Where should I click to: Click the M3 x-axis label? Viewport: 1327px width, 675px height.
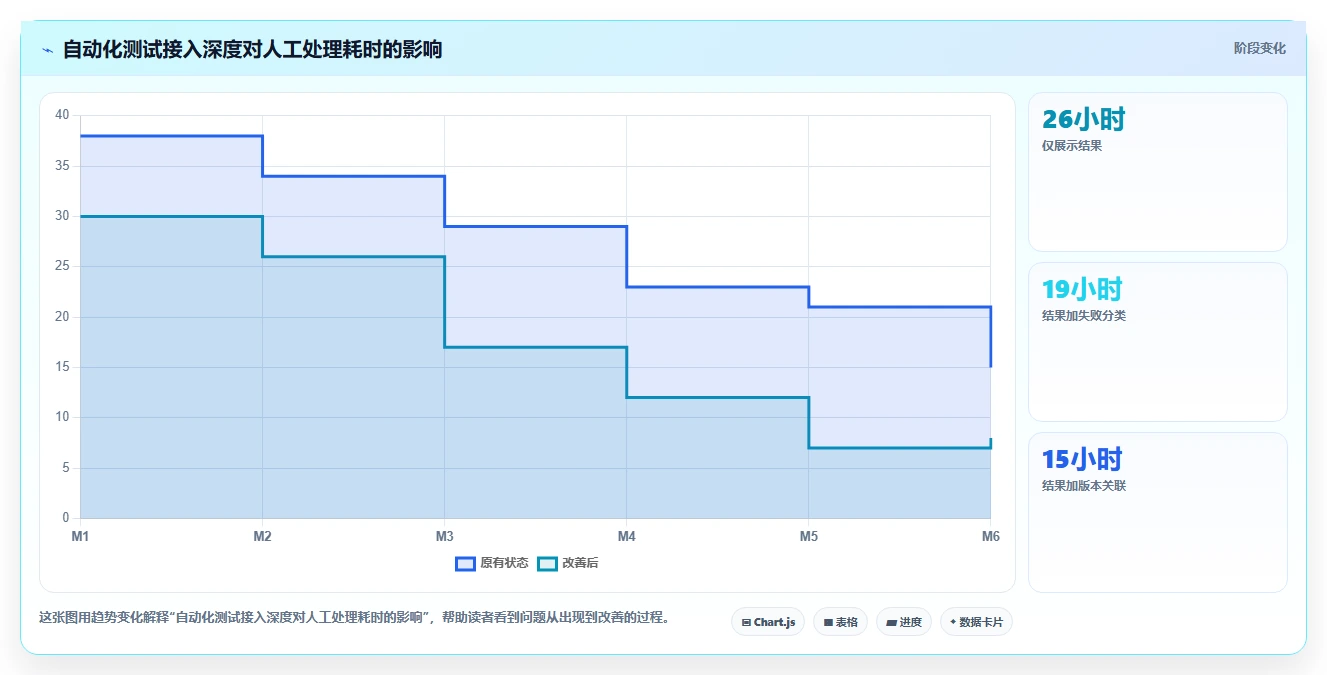point(444,537)
